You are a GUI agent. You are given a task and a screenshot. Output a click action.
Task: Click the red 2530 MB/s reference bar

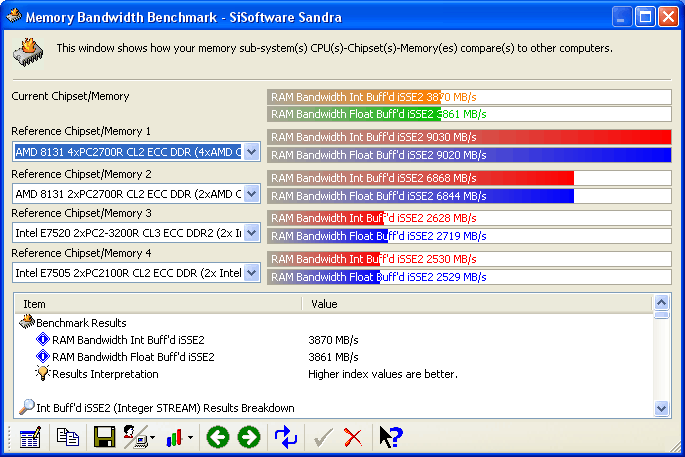(469, 259)
